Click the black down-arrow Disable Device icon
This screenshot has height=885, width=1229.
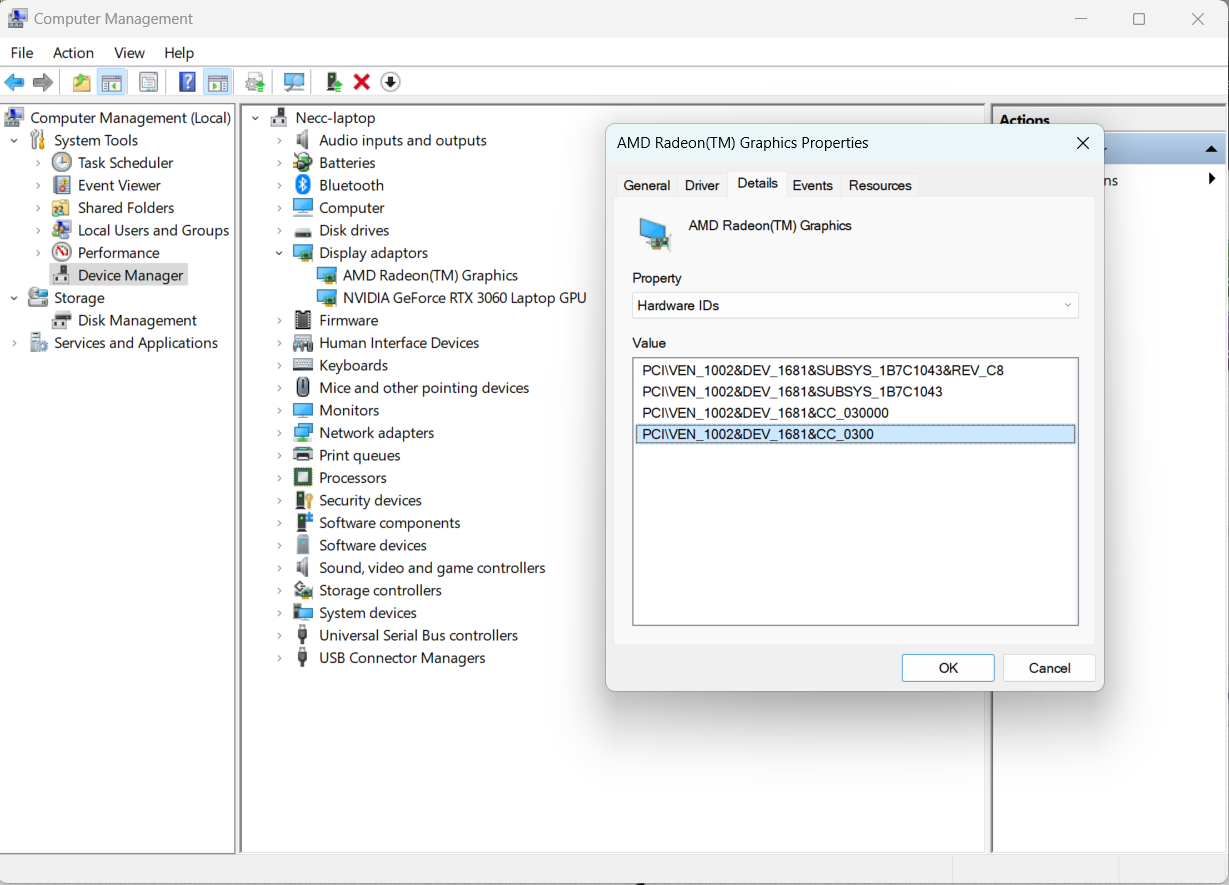[x=390, y=82]
